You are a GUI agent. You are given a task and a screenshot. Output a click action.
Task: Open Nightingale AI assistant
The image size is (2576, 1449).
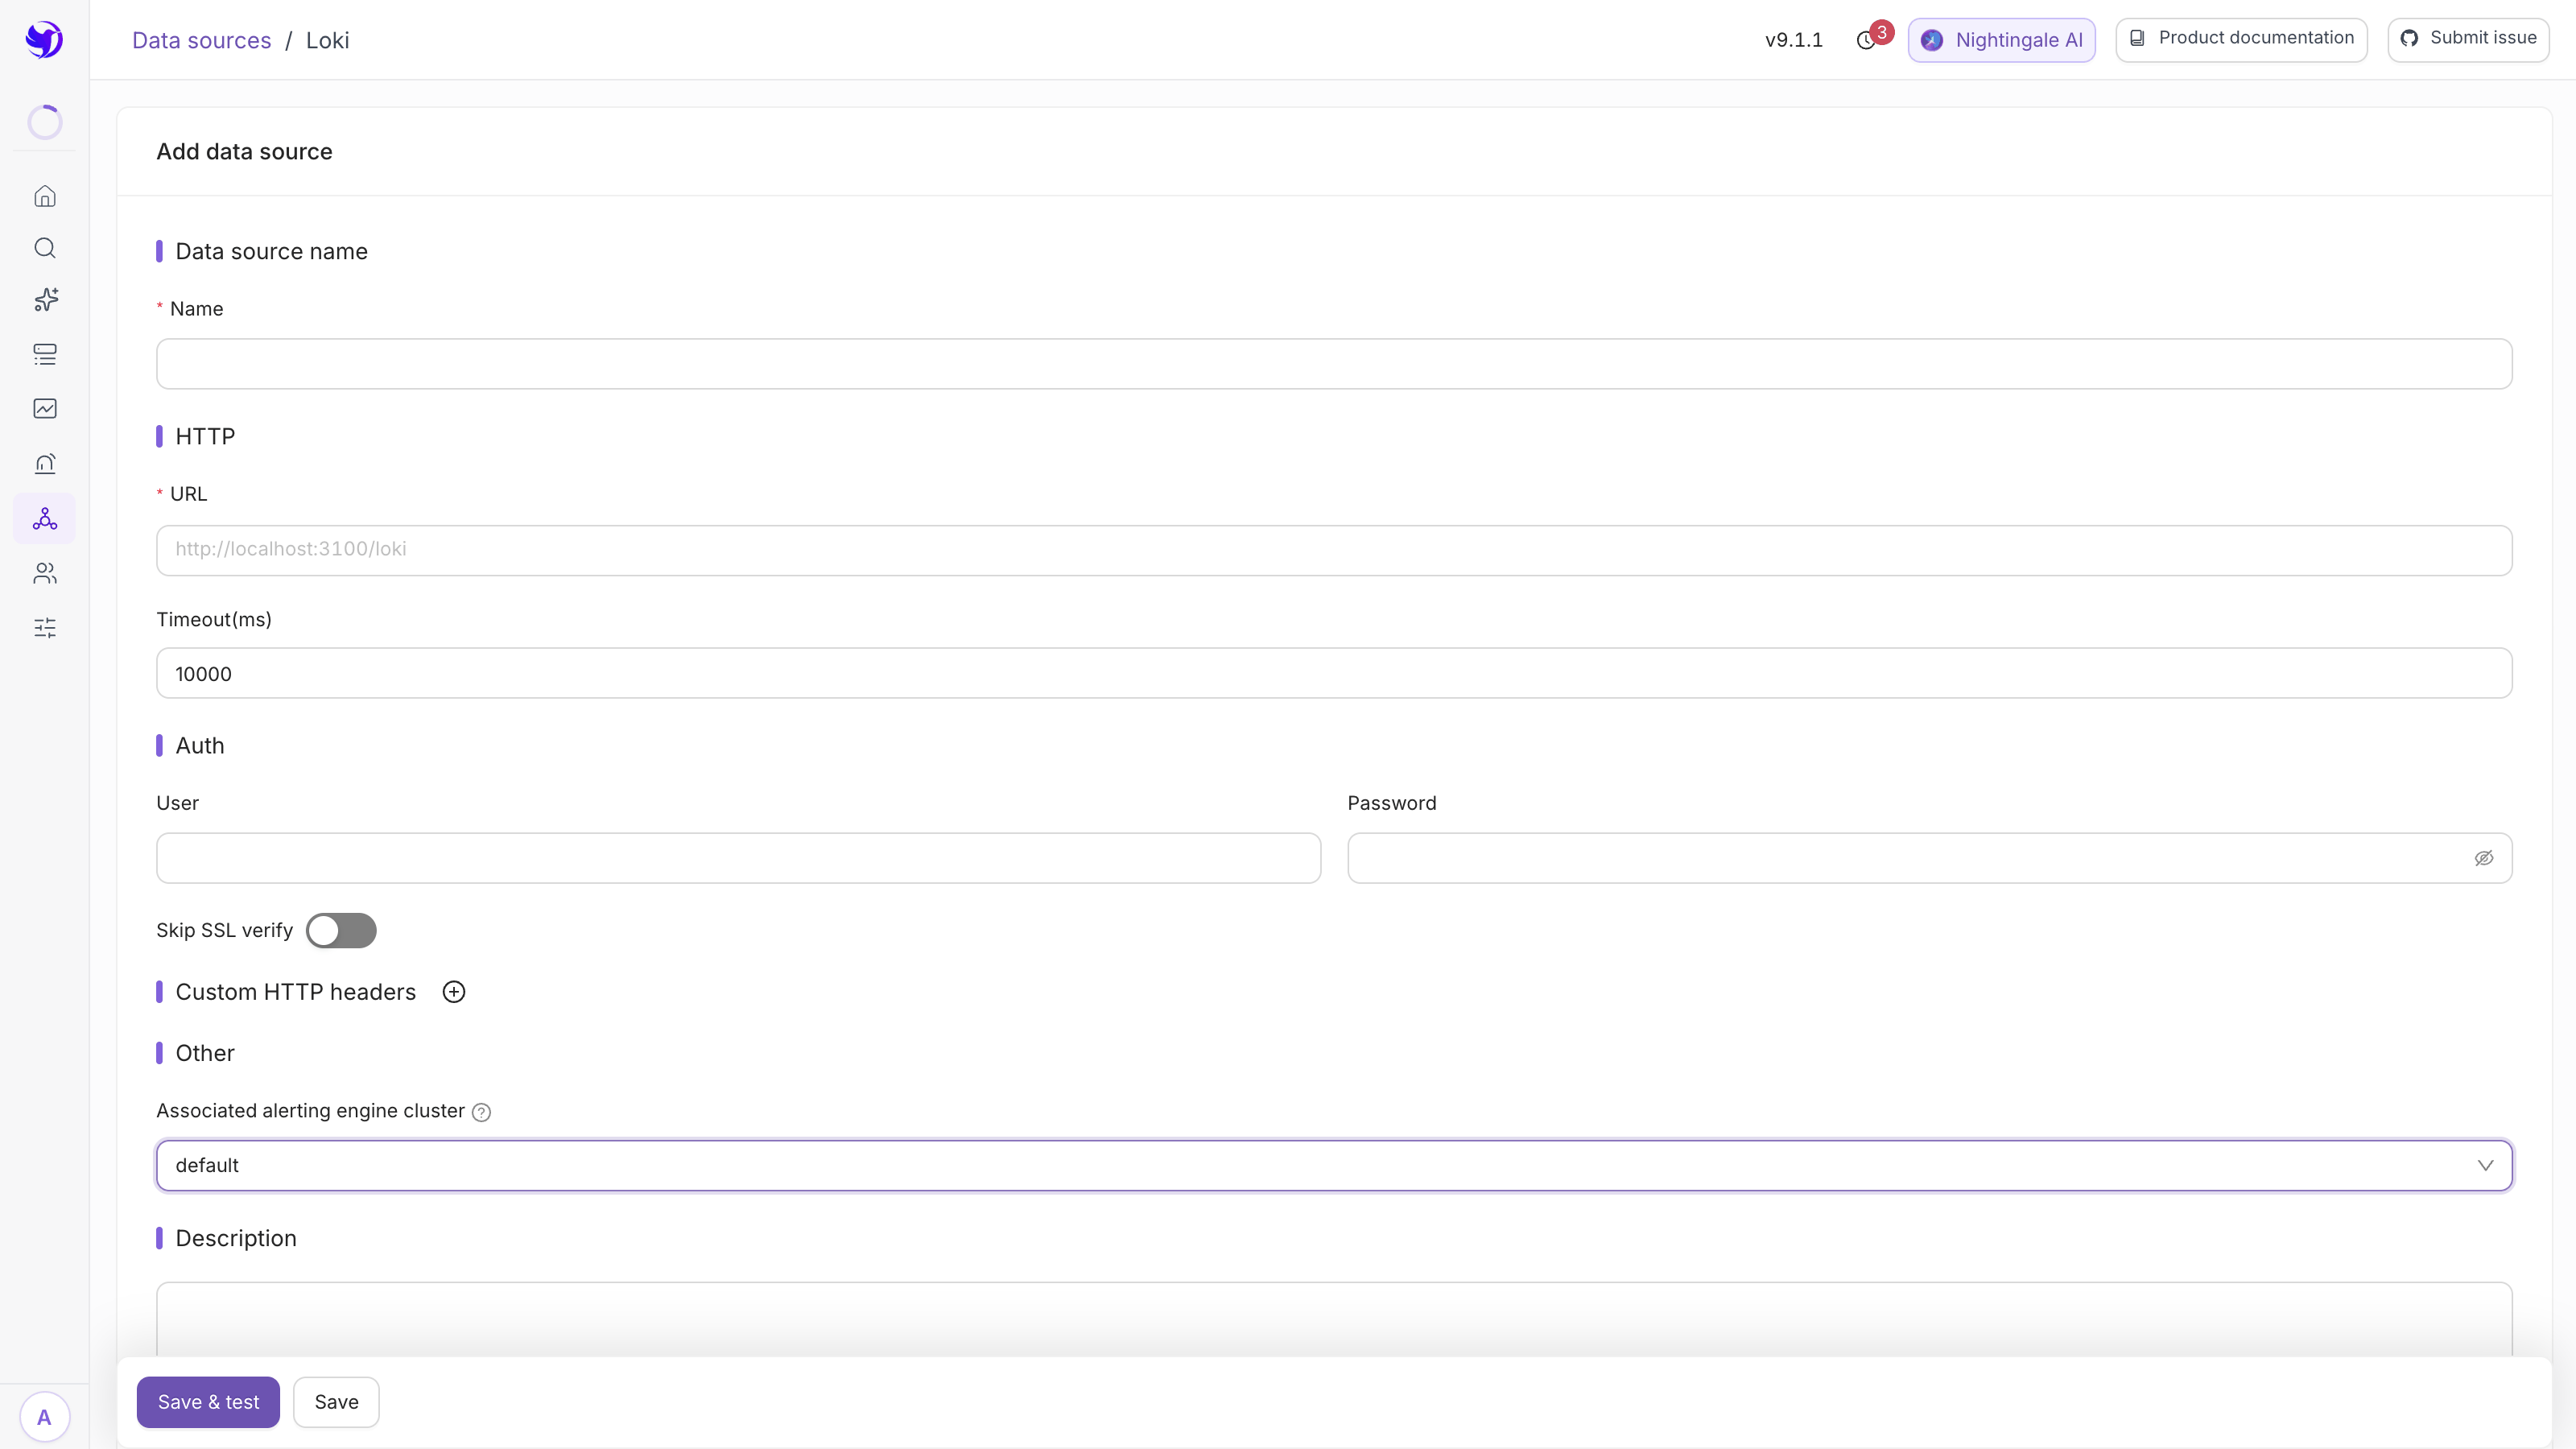2001,40
